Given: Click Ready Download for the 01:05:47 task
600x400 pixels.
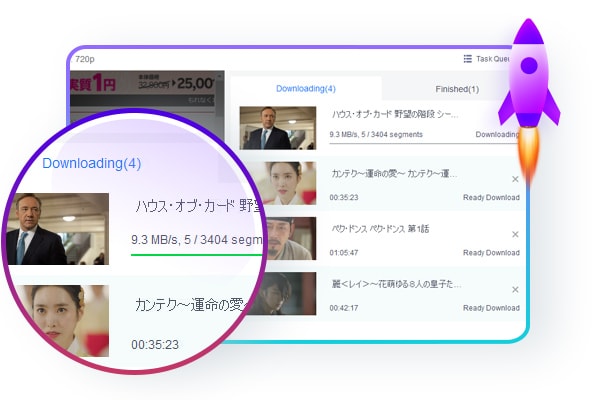Looking at the screenshot, I should (x=491, y=253).
